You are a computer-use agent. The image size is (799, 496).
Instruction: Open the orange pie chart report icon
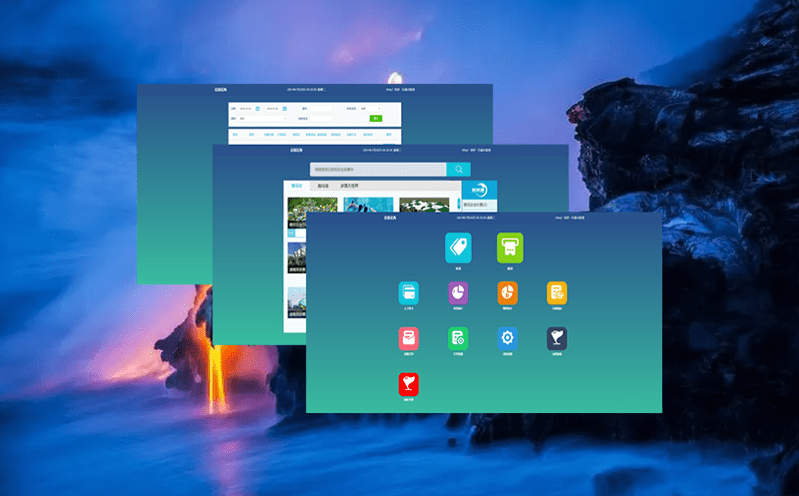507,292
